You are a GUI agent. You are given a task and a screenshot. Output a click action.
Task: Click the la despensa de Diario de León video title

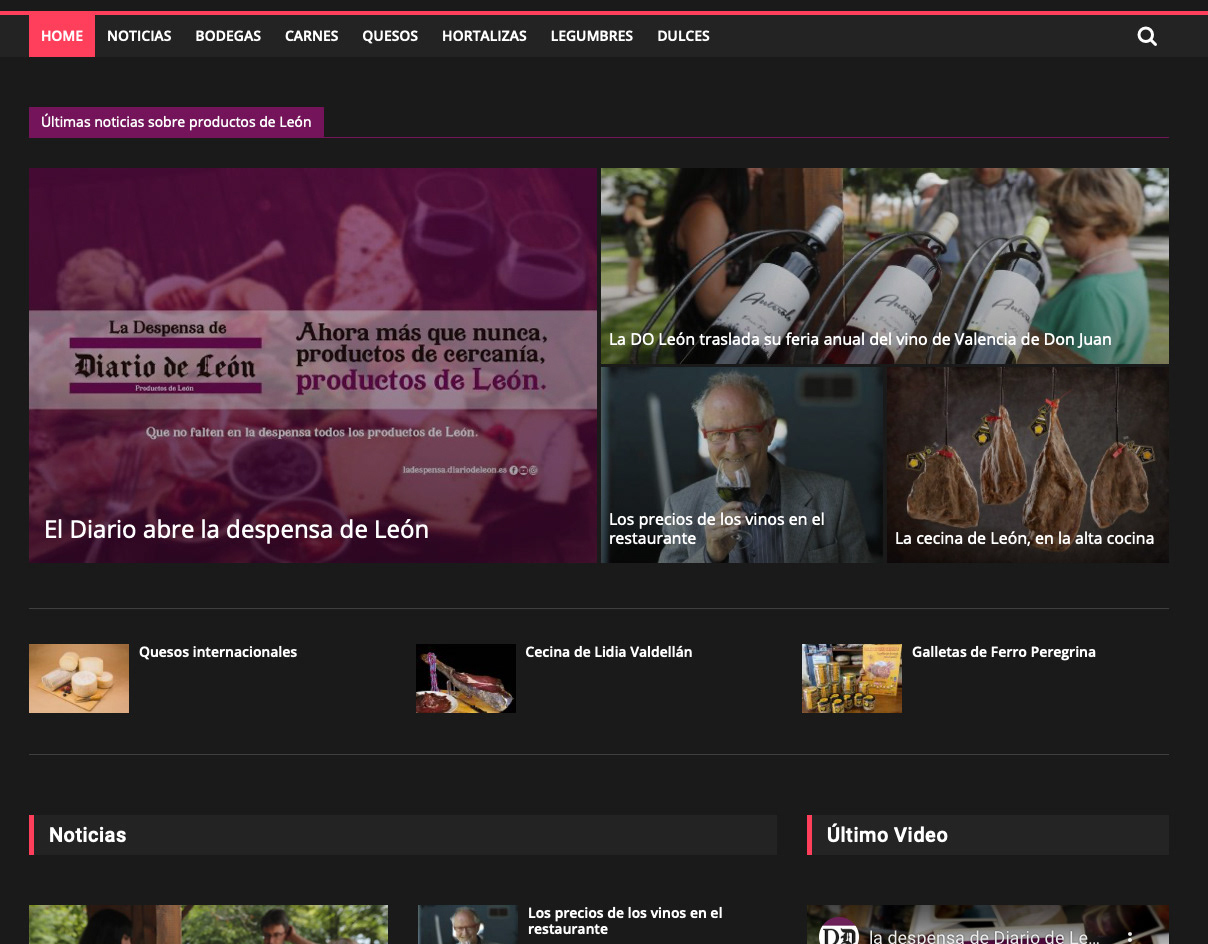985,937
